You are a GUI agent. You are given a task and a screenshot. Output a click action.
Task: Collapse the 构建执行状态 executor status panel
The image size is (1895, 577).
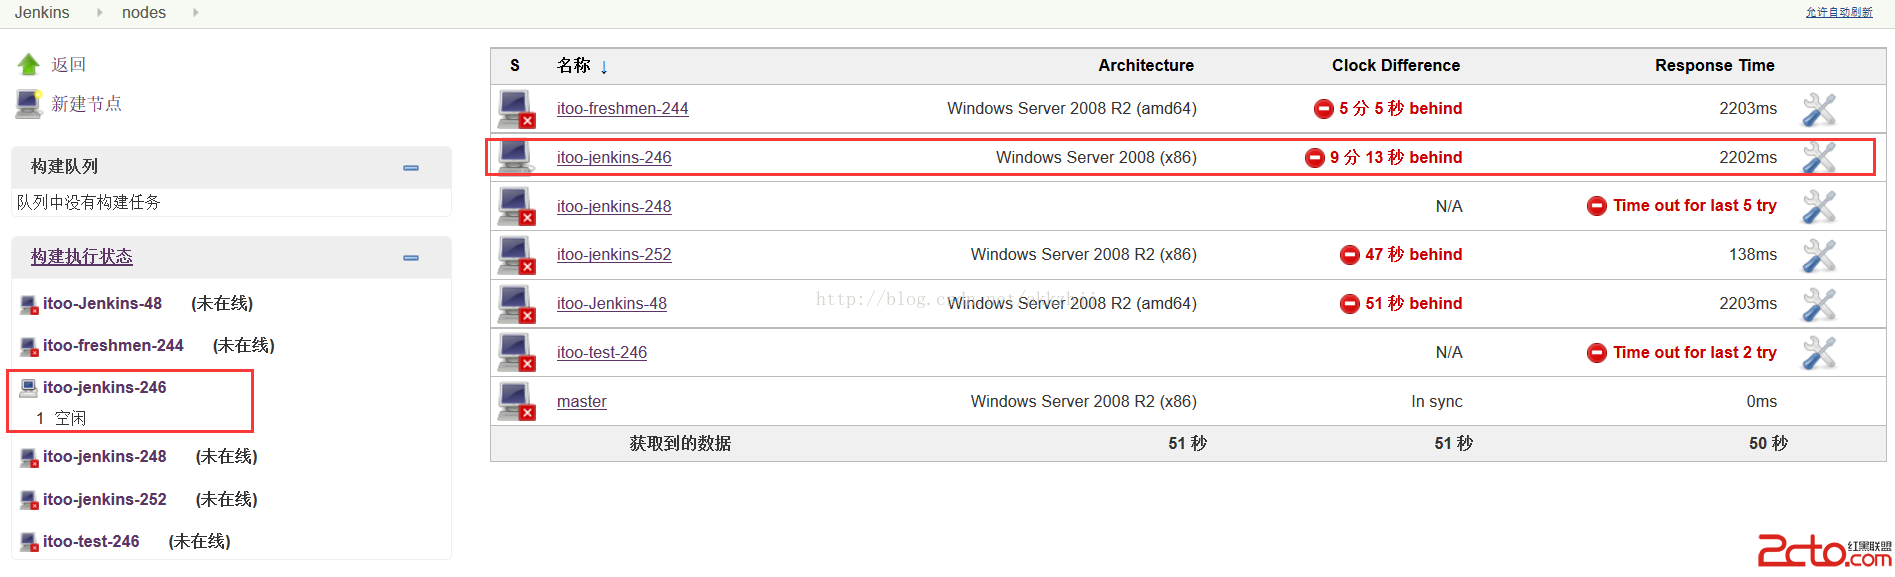click(411, 258)
